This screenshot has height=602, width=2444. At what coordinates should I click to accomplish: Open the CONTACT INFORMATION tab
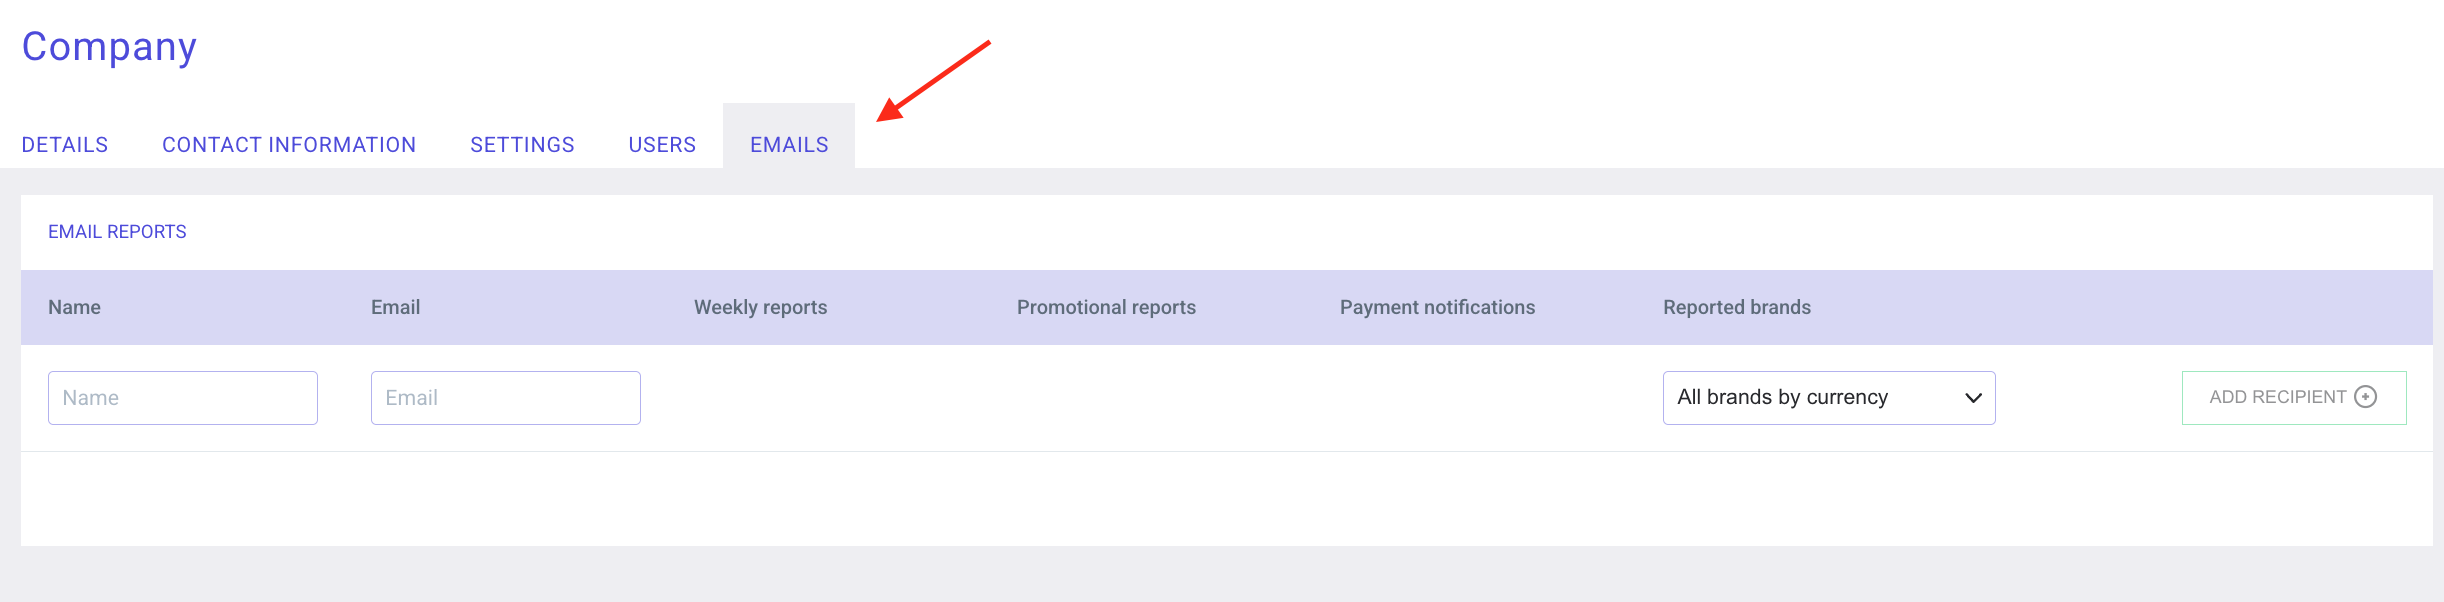(289, 144)
